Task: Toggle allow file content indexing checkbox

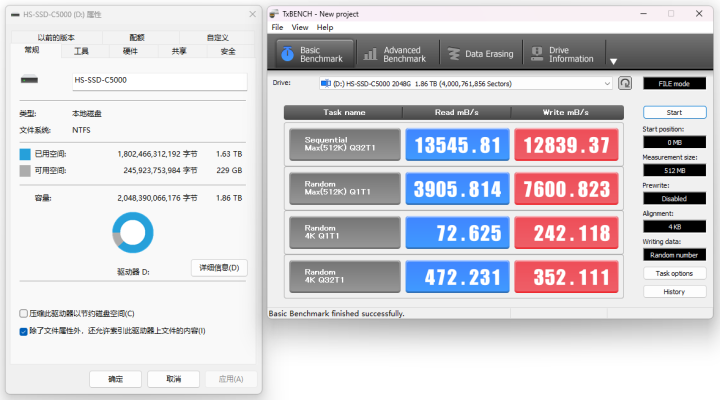Action: 23,331
